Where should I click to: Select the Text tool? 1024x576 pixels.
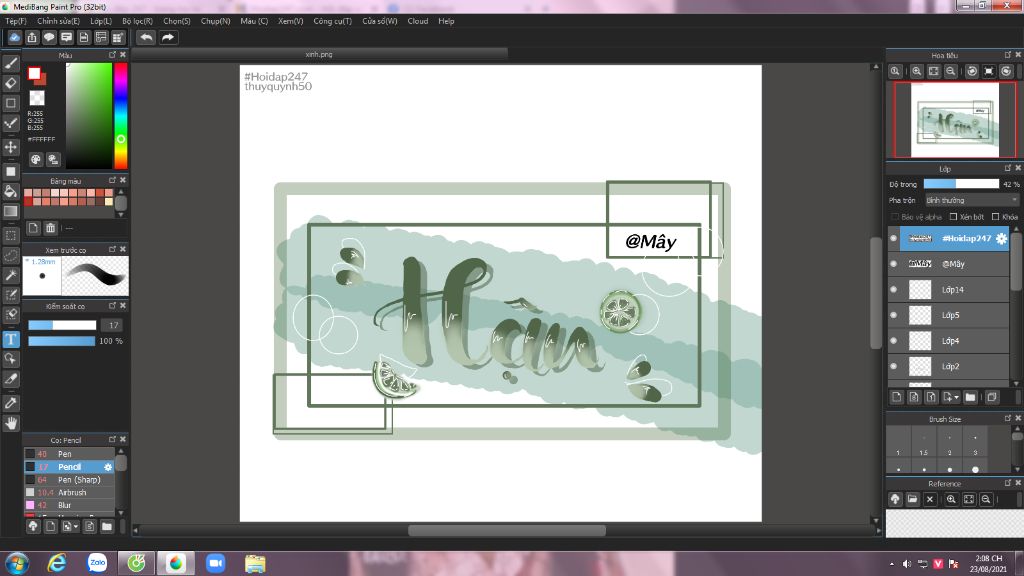point(11,339)
